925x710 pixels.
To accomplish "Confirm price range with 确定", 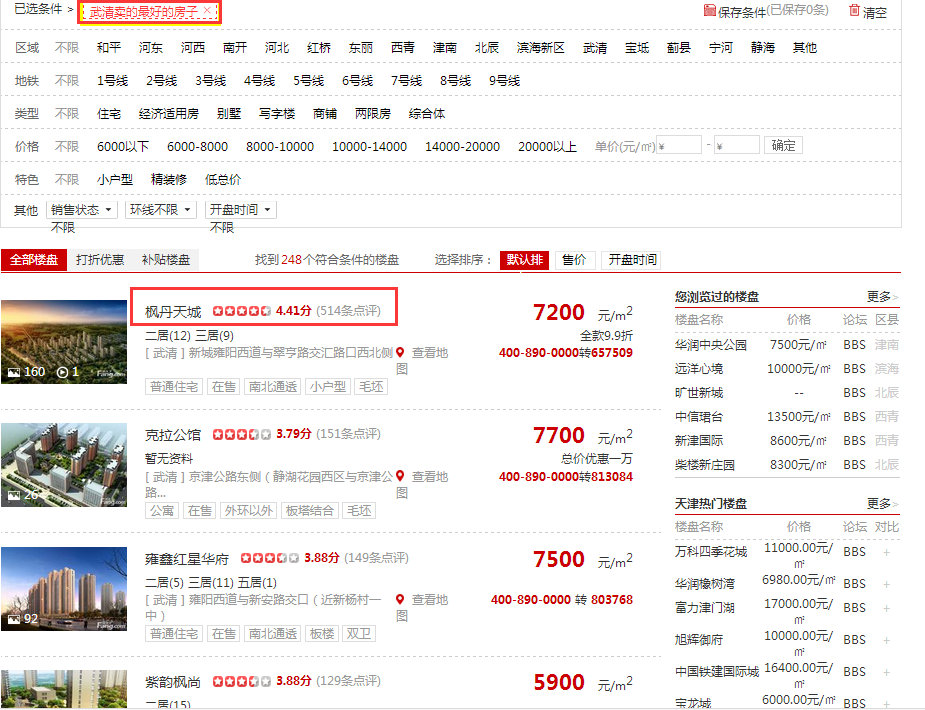I will coord(783,145).
